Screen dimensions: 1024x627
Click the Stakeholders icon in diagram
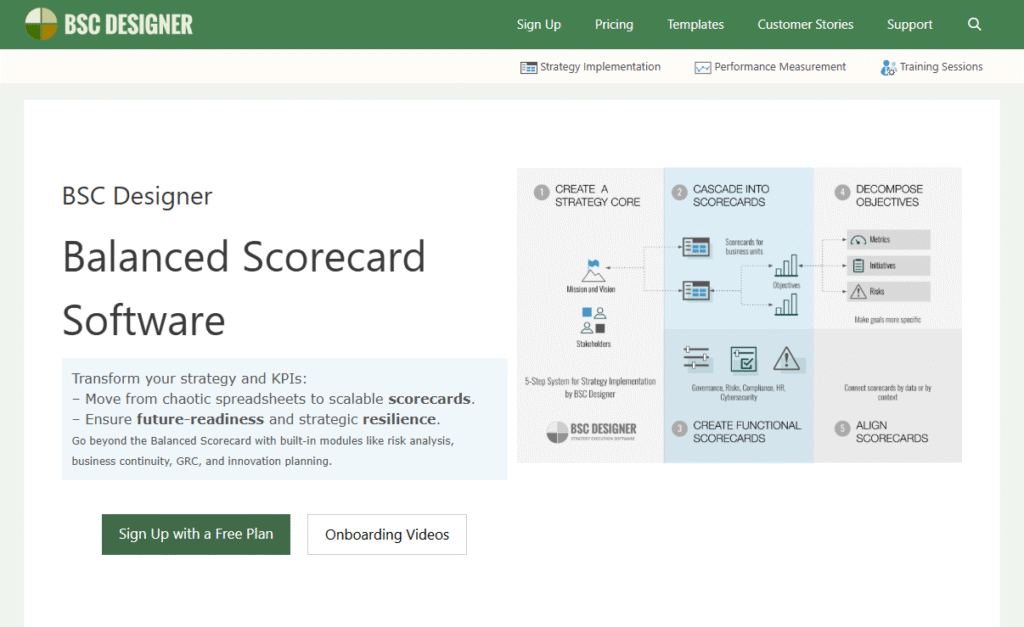click(x=594, y=321)
